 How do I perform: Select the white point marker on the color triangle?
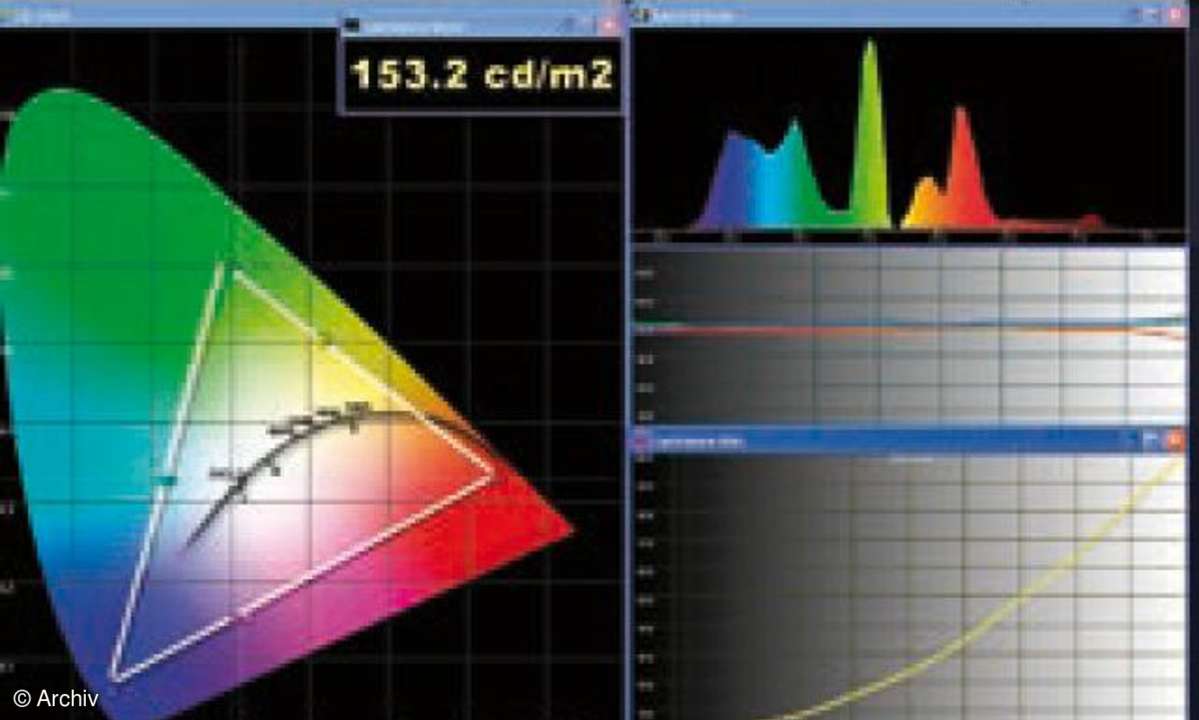(x=354, y=409)
